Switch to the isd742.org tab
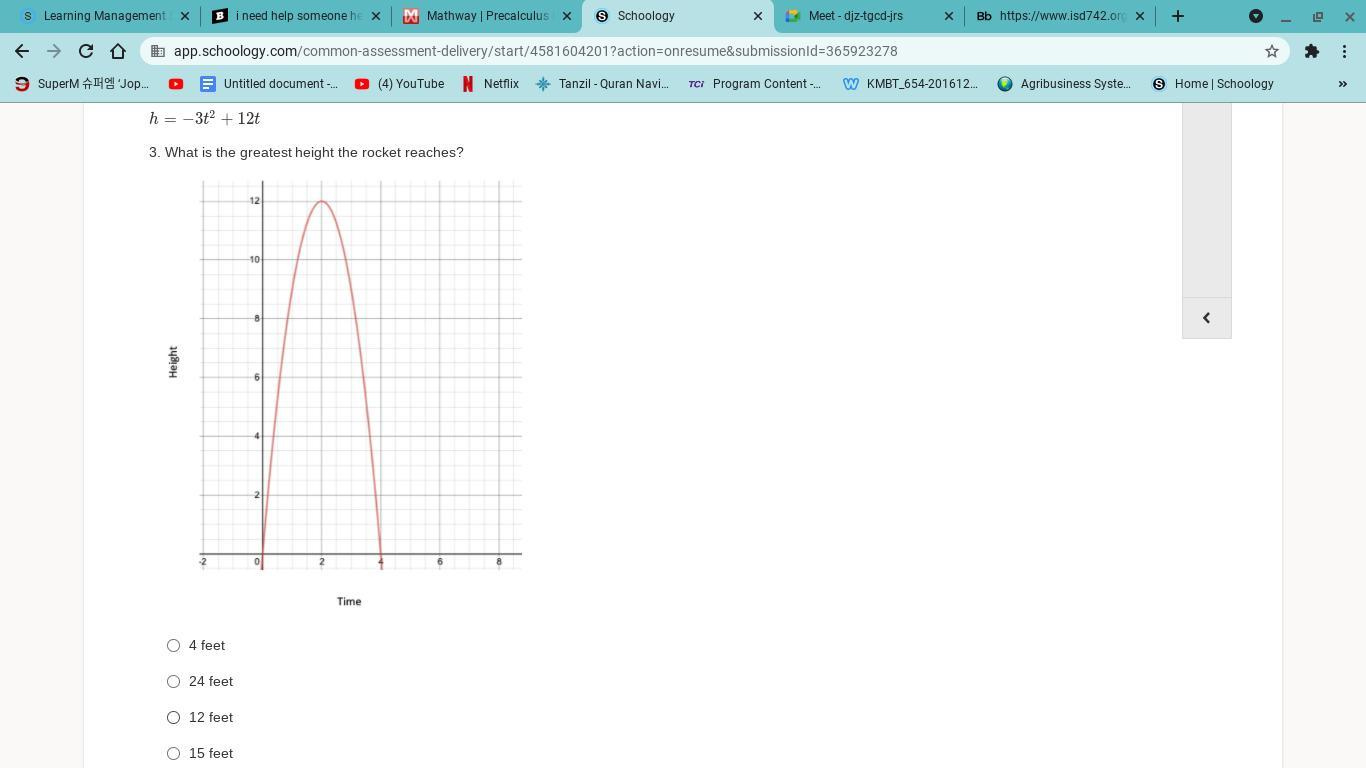Image resolution: width=1366 pixels, height=768 pixels. click(1060, 16)
